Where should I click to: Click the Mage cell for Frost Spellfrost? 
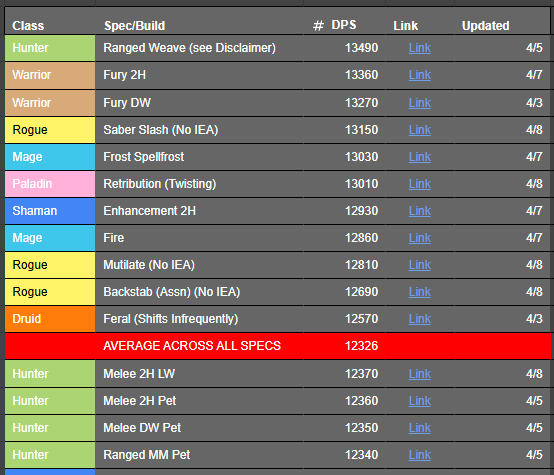(50, 157)
